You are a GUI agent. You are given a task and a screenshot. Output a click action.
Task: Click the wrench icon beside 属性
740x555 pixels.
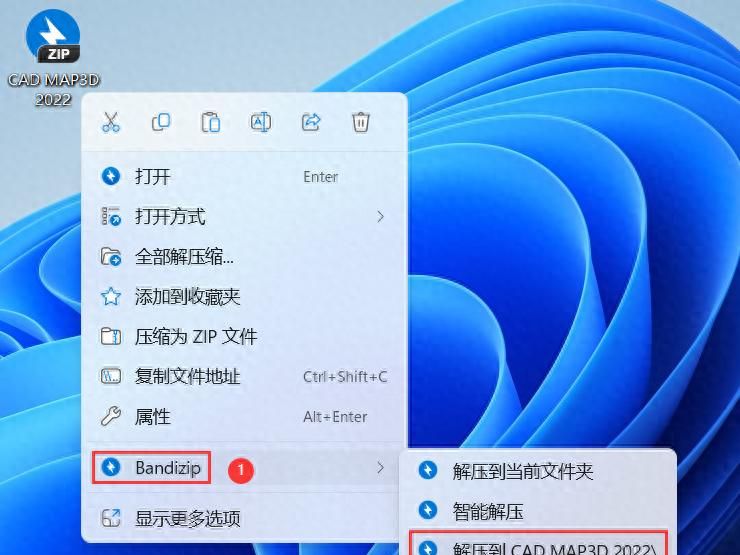(111, 417)
